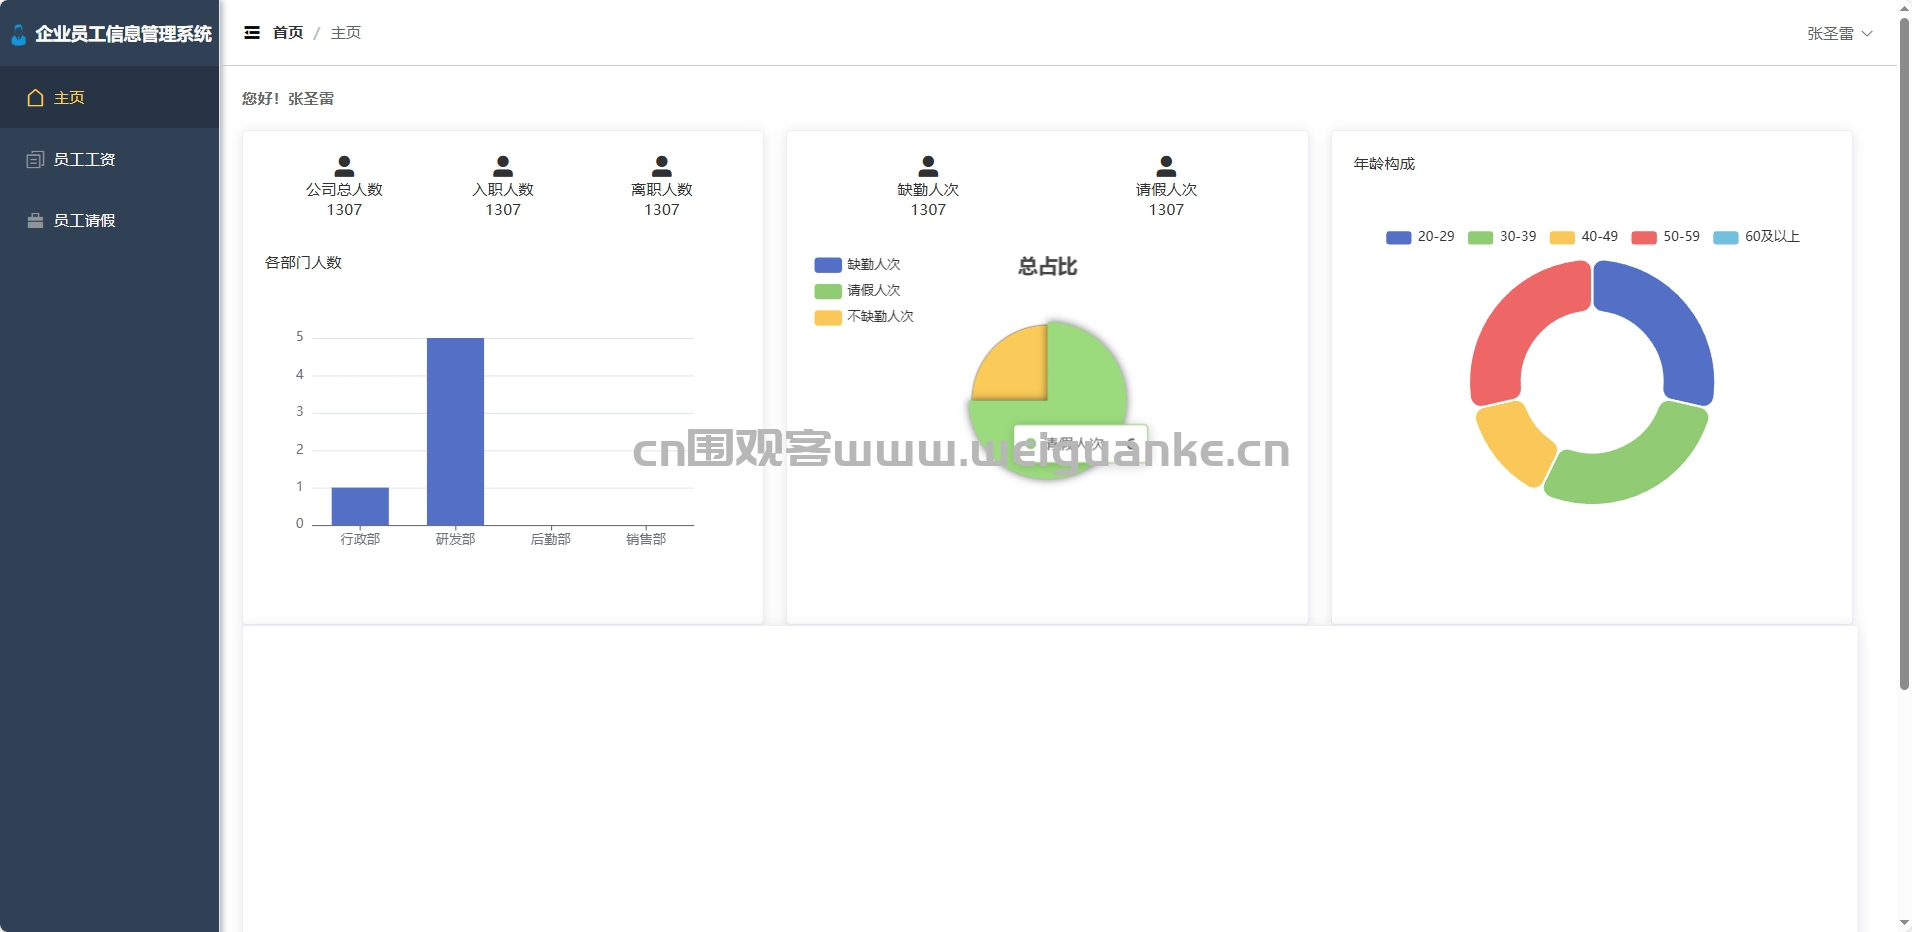Click the person icon above 请假人次
The width and height of the screenshot is (1912, 932).
coord(1166,166)
